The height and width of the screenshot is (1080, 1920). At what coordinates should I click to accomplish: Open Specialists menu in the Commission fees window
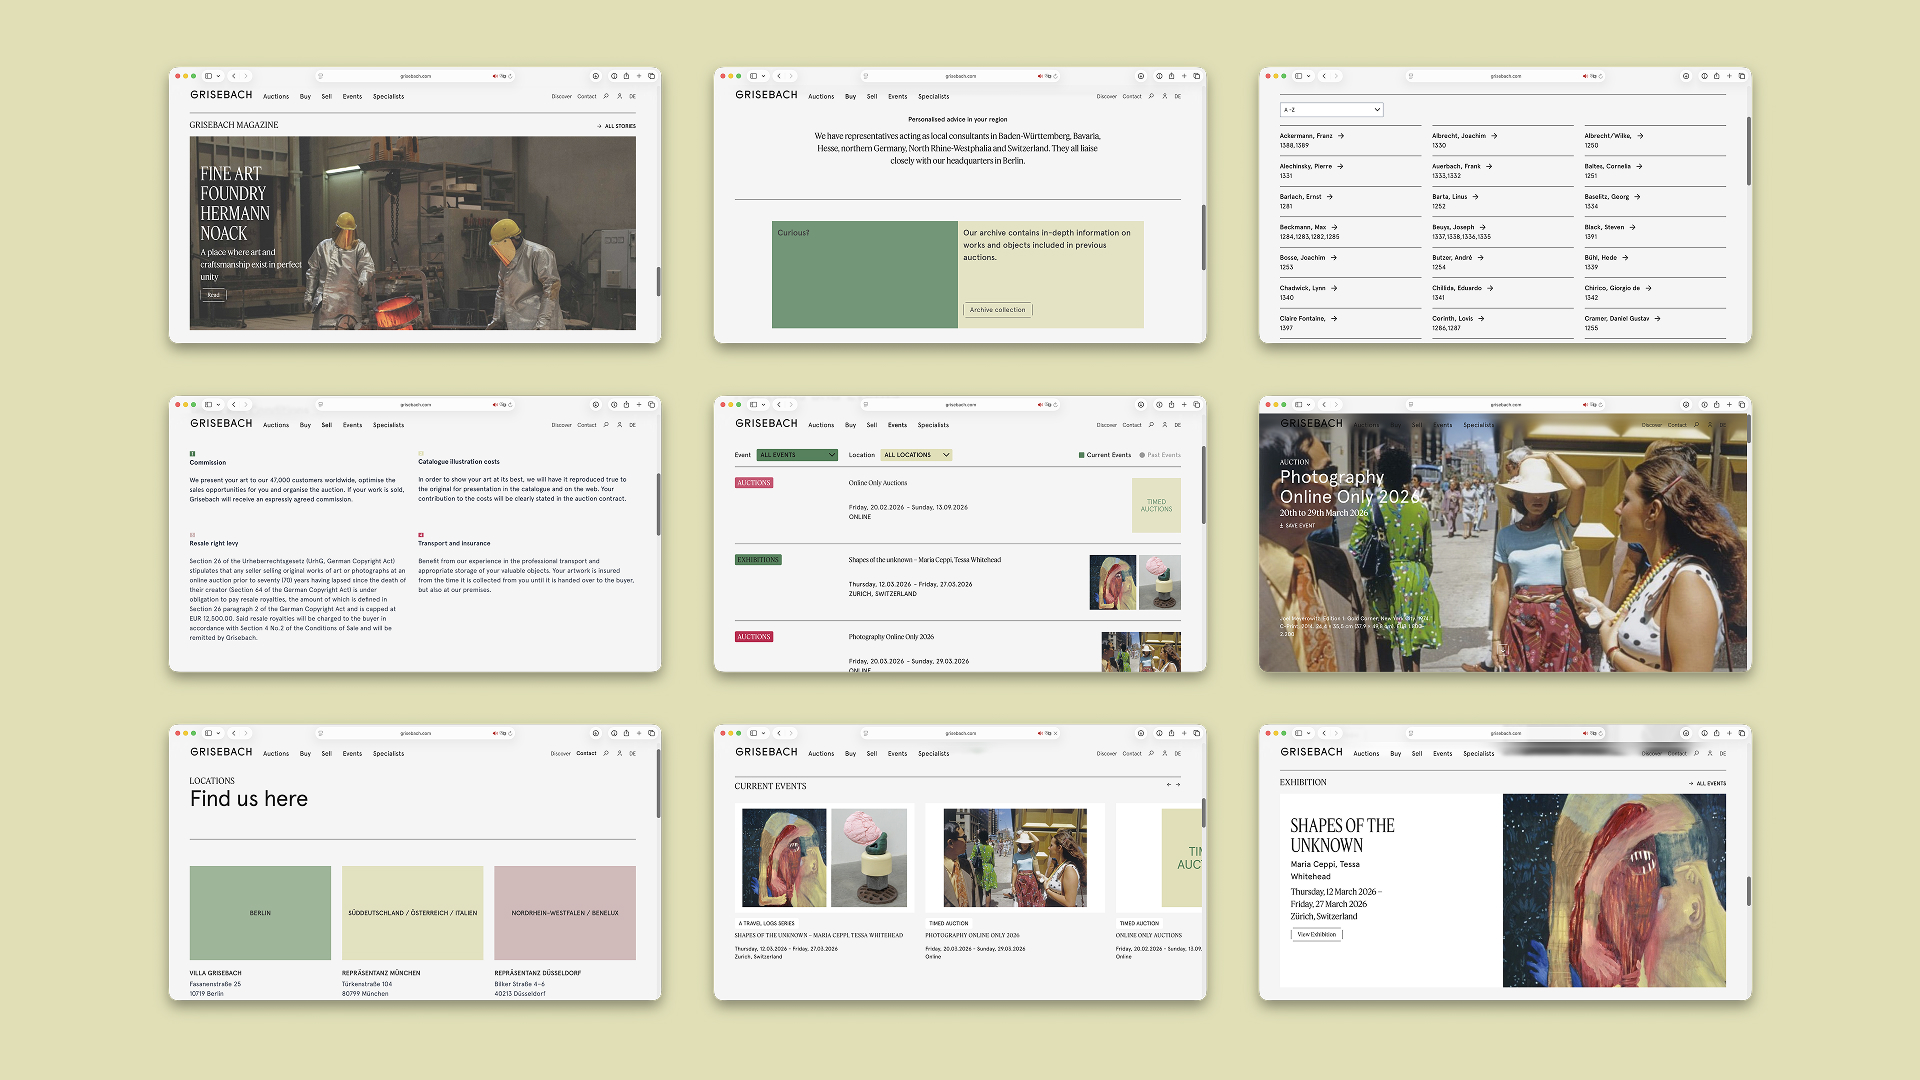[x=388, y=425]
